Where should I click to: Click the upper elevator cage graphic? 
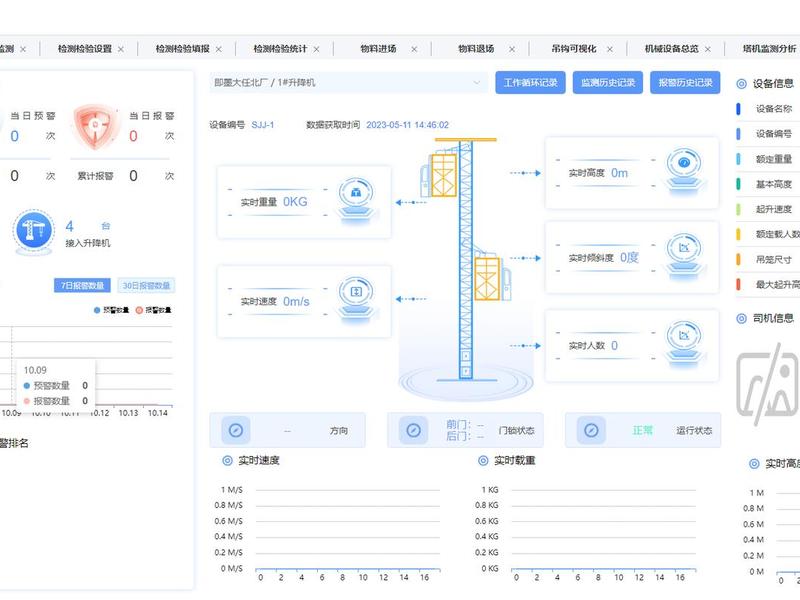click(443, 174)
